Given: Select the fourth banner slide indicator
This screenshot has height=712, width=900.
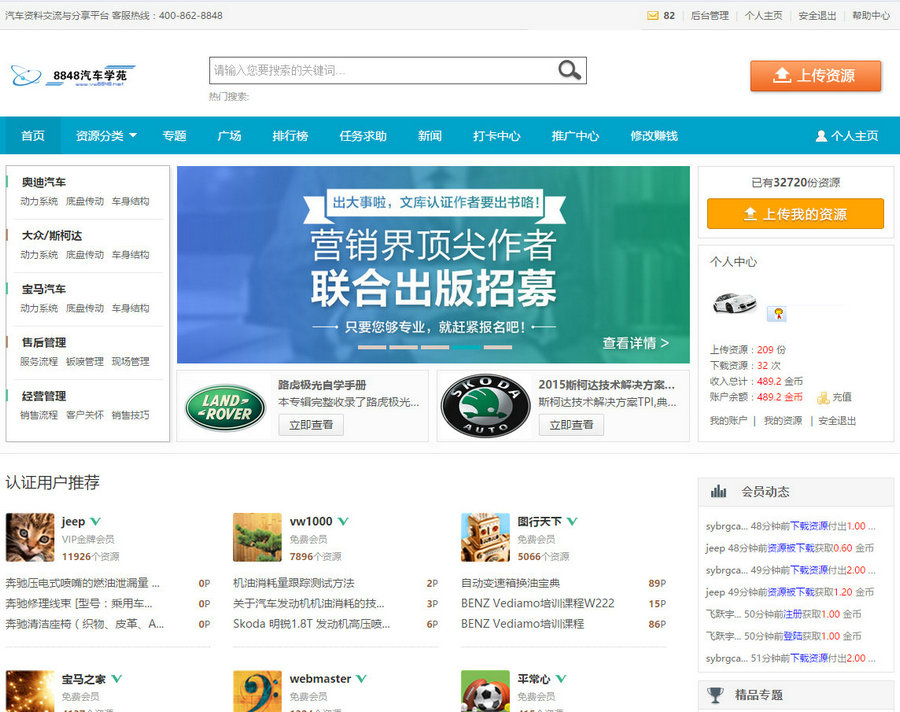Looking at the screenshot, I should coord(466,347).
